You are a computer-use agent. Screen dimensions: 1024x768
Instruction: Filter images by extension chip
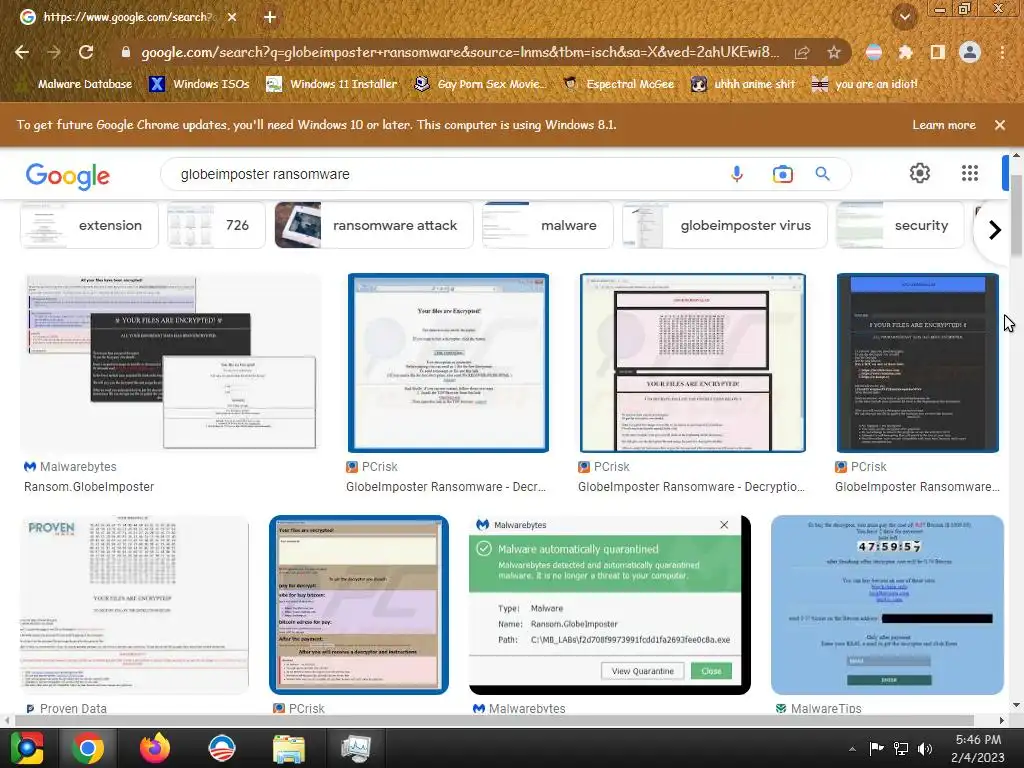[x=89, y=225]
